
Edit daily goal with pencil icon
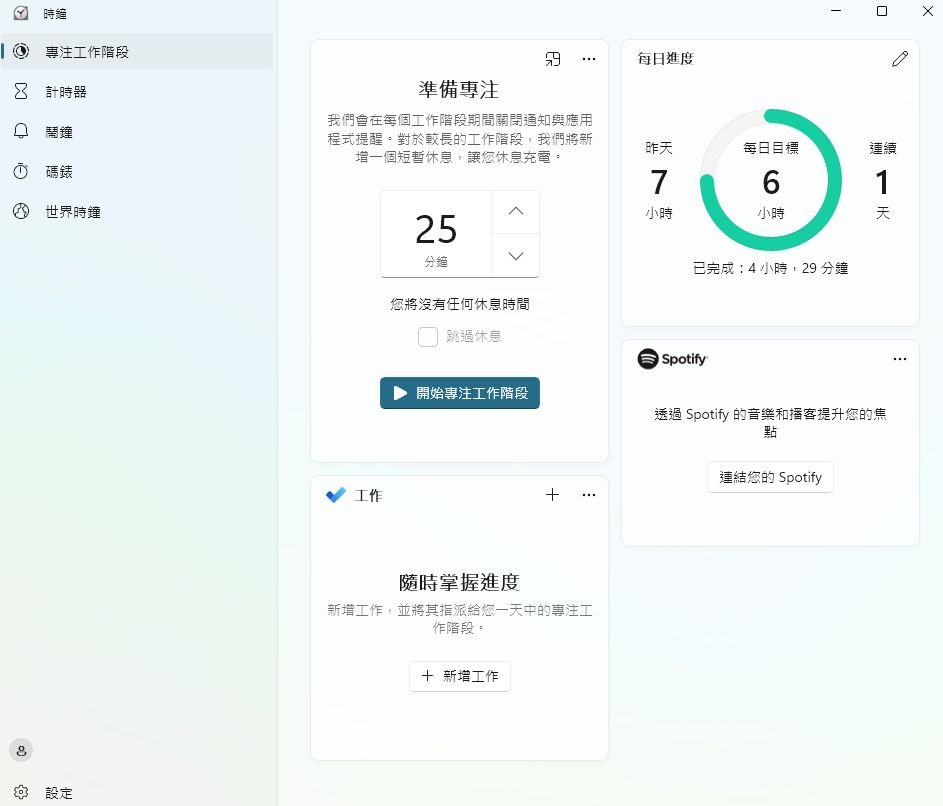[900, 59]
